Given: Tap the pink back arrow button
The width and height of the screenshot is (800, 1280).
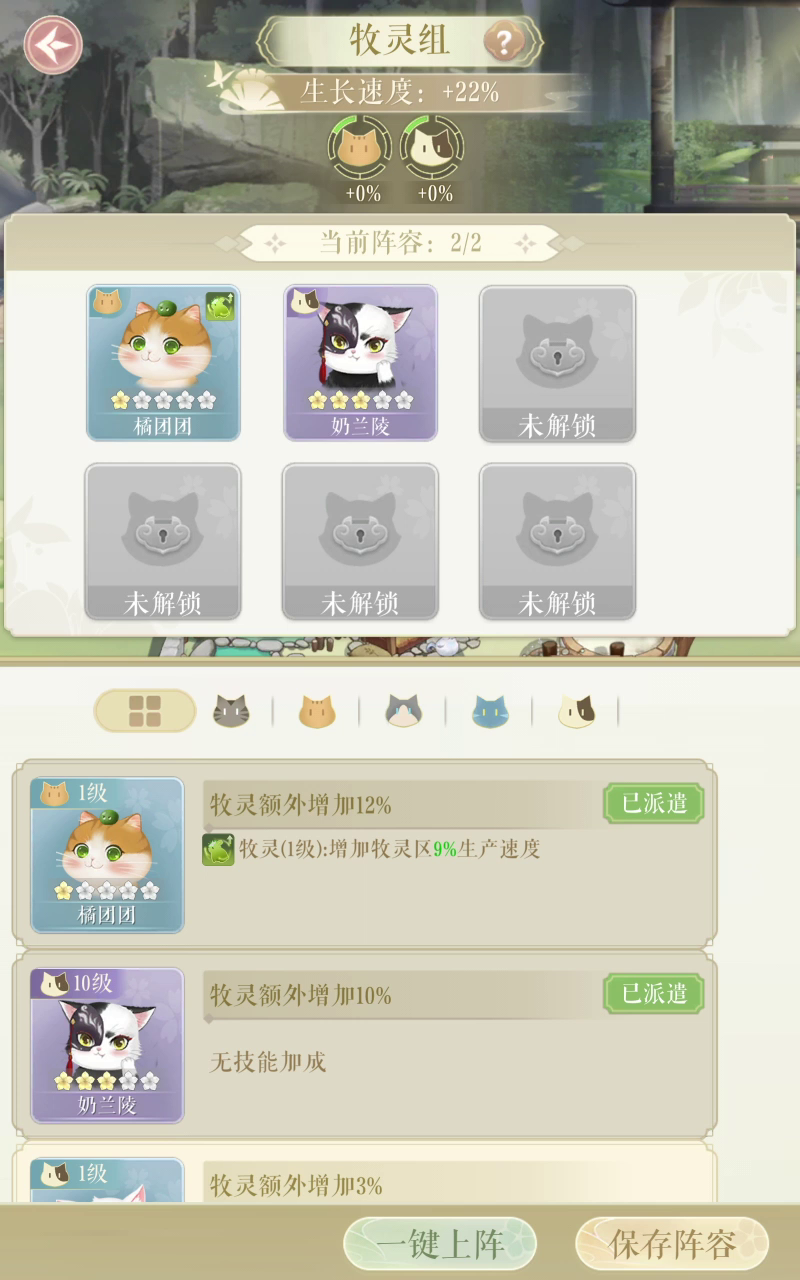Looking at the screenshot, I should (53, 45).
